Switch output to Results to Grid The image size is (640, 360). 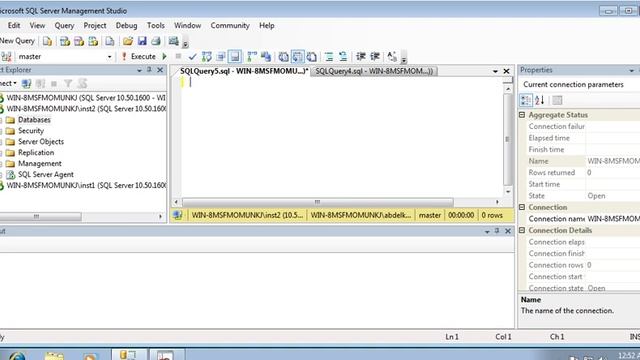[297, 57]
